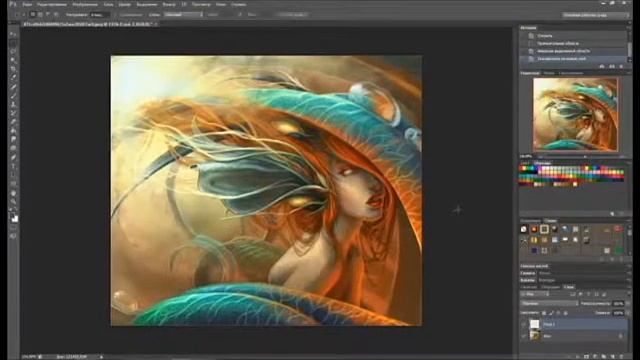640x360 pixels.
Task: Select the Crop tool
Action: [x=13, y=68]
